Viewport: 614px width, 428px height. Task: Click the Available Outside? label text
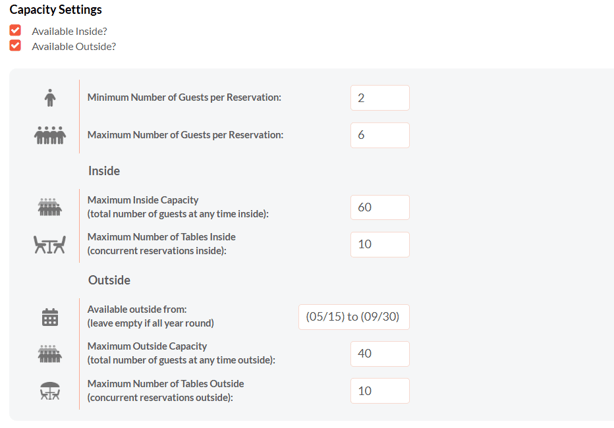pyautogui.click(x=73, y=46)
